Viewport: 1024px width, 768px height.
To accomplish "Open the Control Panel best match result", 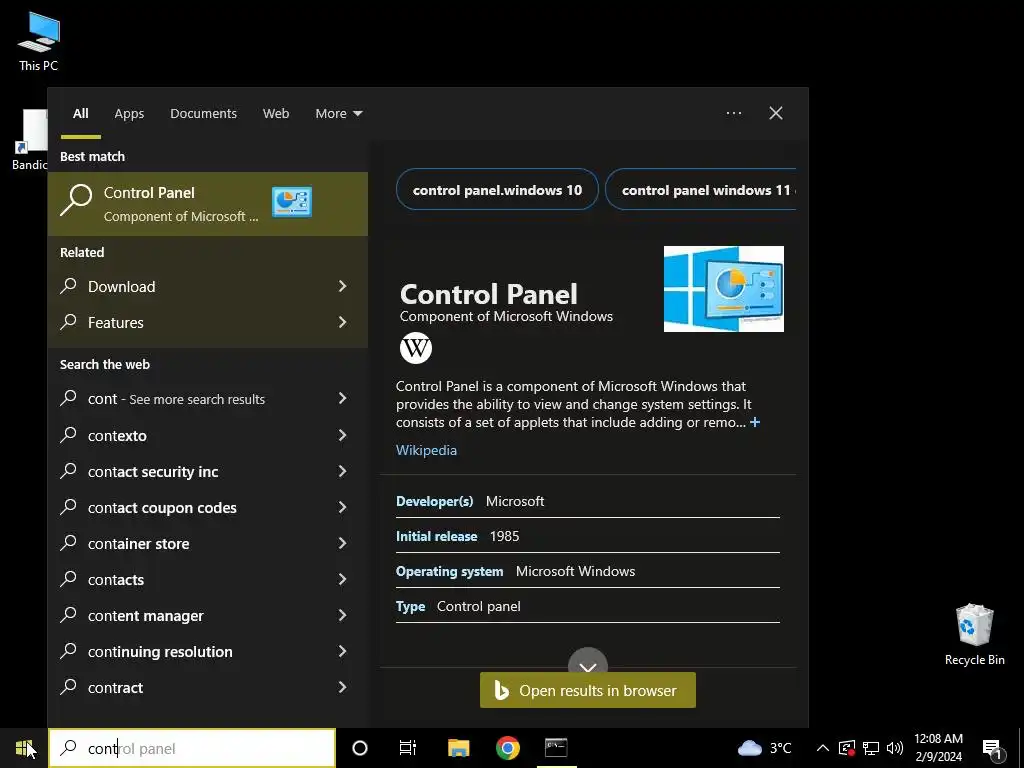I will 208,204.
